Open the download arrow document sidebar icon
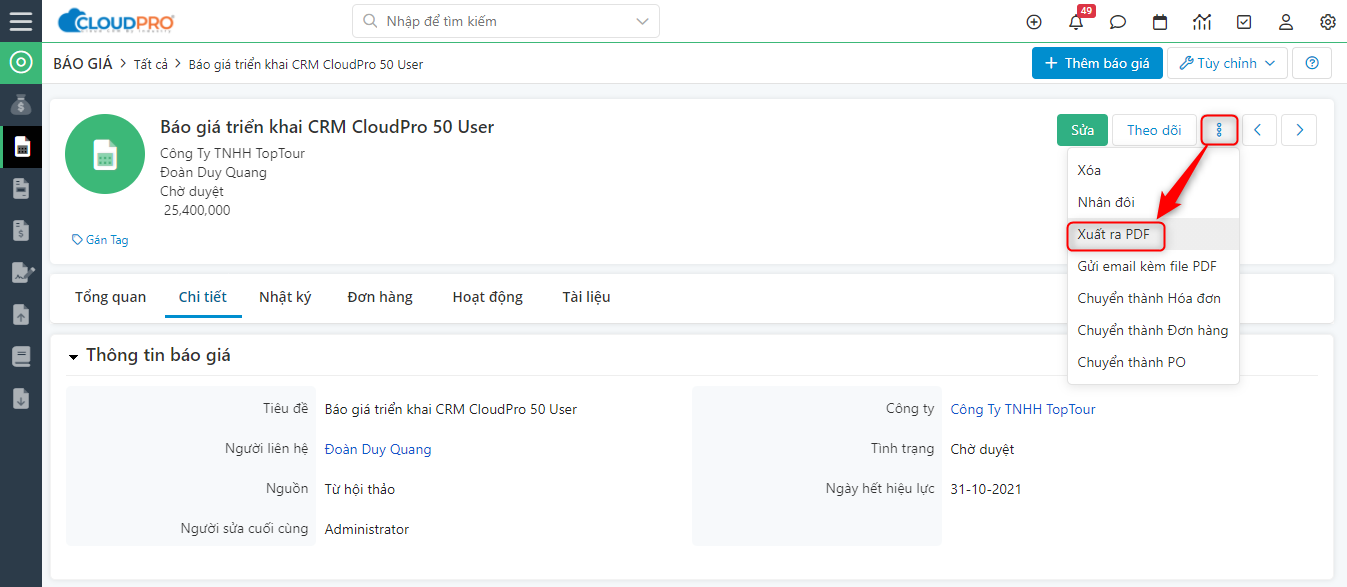Image resolution: width=1347 pixels, height=587 pixels. (x=21, y=398)
